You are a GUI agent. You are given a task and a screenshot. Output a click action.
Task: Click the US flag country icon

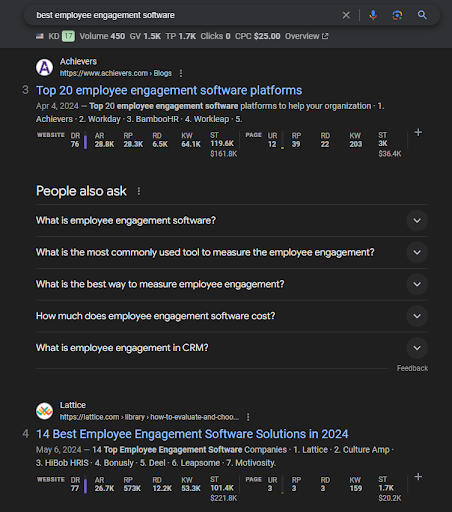click(40, 36)
